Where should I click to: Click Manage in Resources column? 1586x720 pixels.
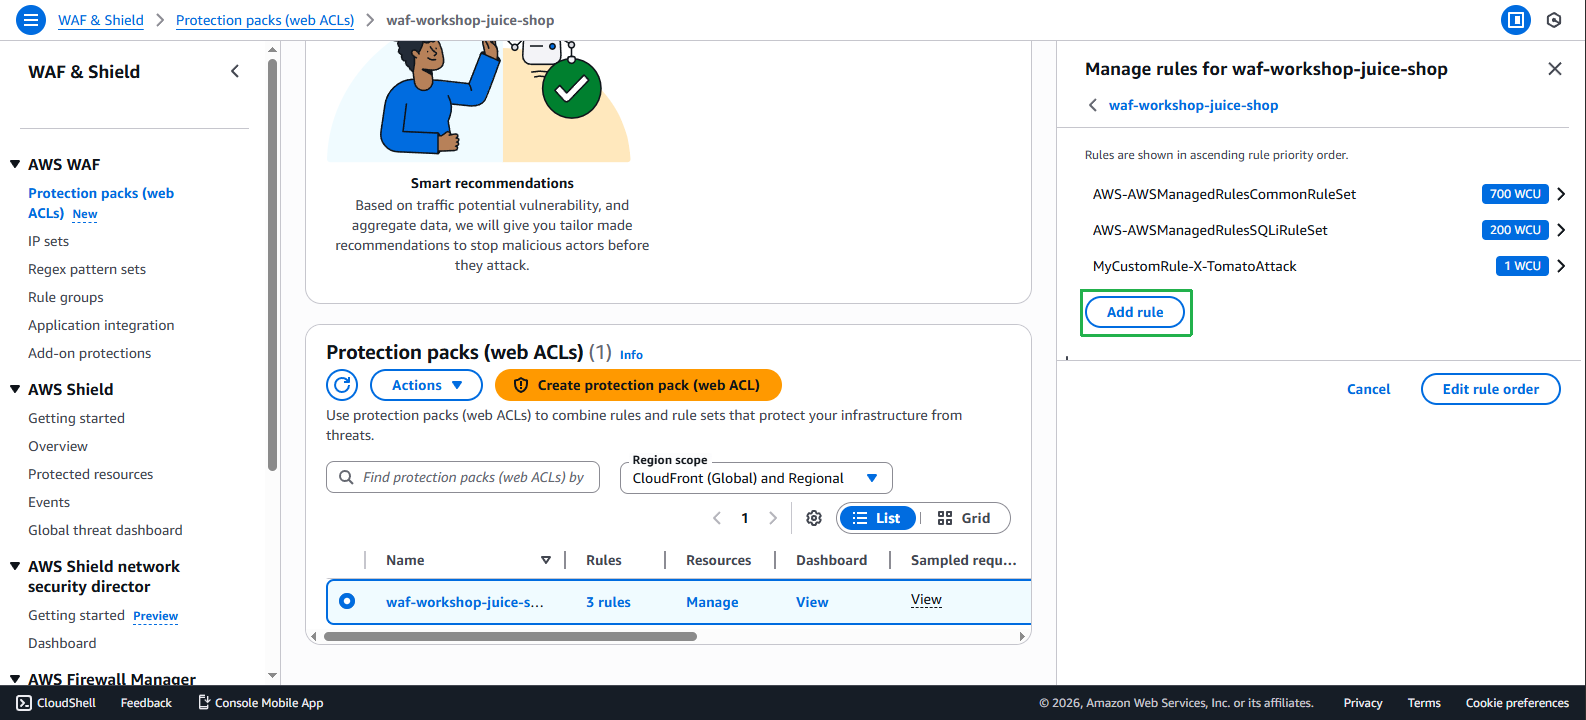pyautogui.click(x=712, y=602)
